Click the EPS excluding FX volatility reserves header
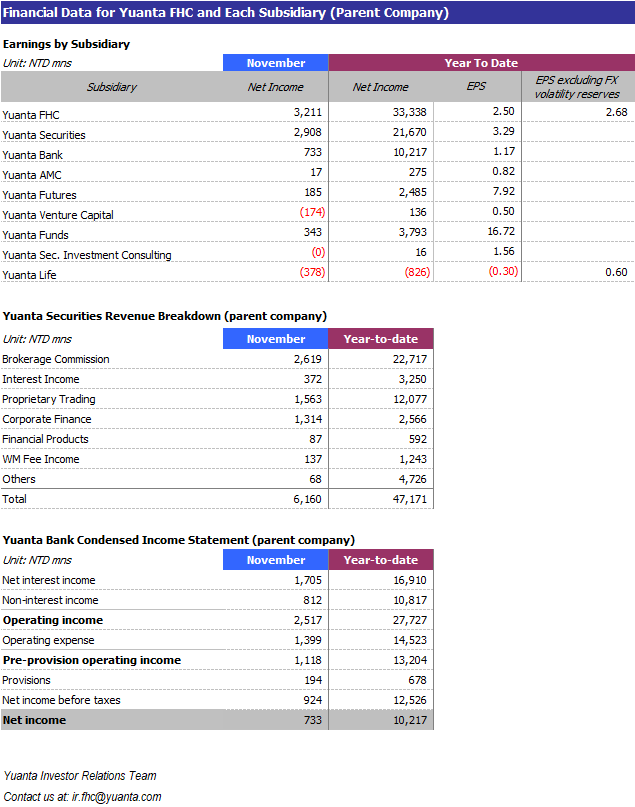This screenshot has height=807, width=635. coord(577,87)
